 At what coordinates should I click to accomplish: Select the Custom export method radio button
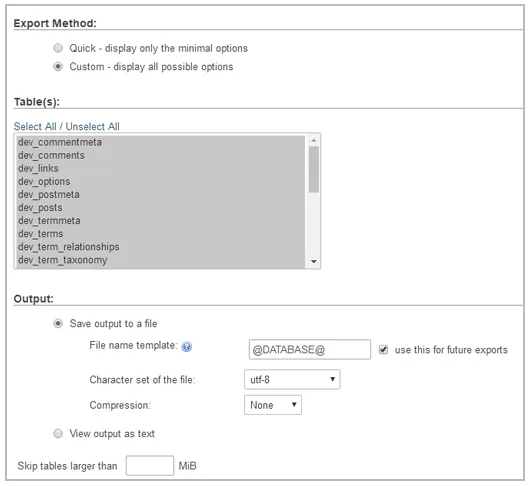tap(58, 67)
